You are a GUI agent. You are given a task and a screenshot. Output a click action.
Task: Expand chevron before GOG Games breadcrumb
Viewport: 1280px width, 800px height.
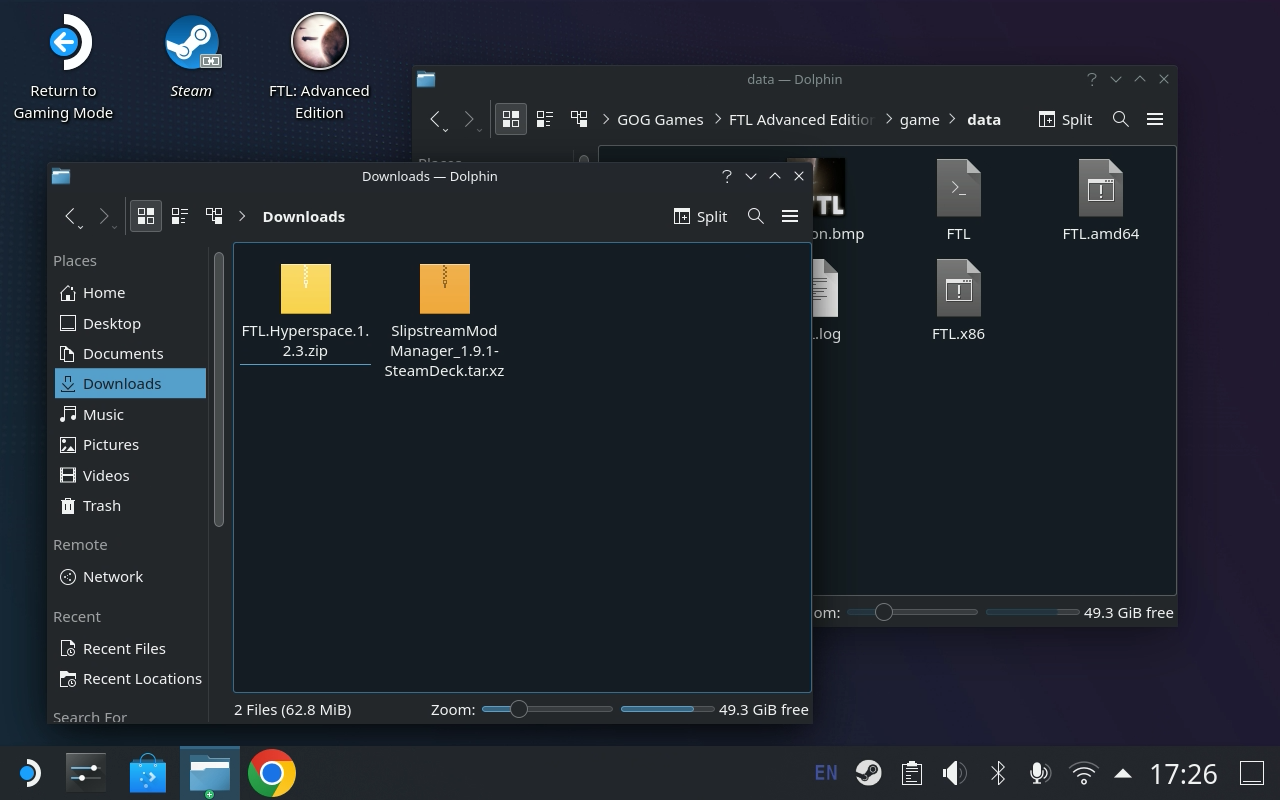606,119
